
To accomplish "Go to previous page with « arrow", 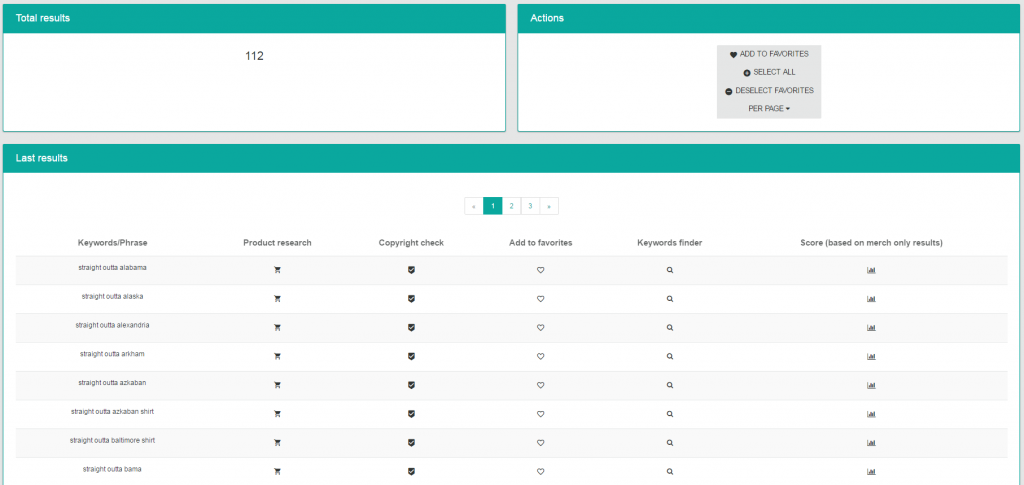I will [473, 206].
